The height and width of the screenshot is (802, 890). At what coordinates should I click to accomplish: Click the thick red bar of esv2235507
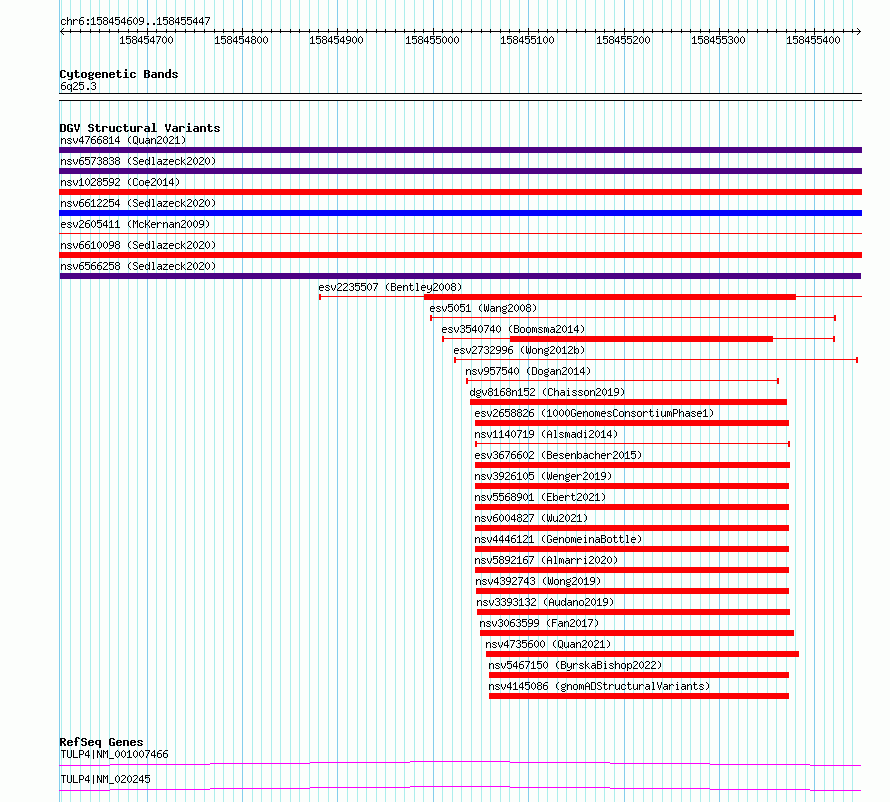610,297
